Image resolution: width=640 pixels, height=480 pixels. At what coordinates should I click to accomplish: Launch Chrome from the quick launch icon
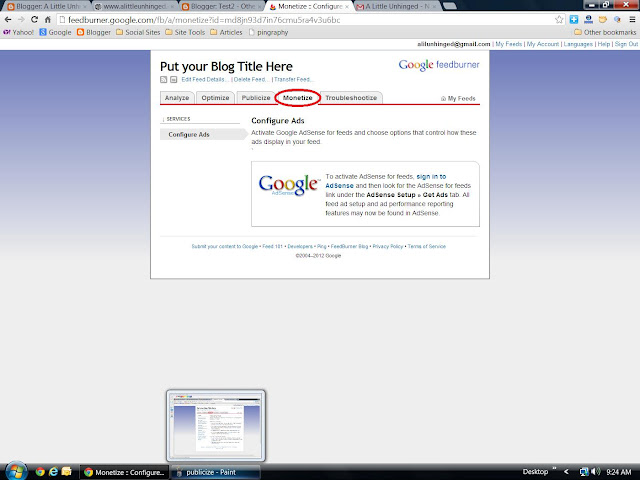point(40,472)
